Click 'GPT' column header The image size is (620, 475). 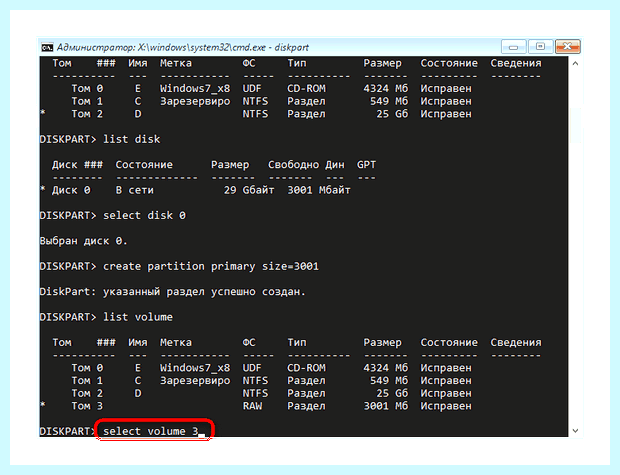[x=367, y=165]
